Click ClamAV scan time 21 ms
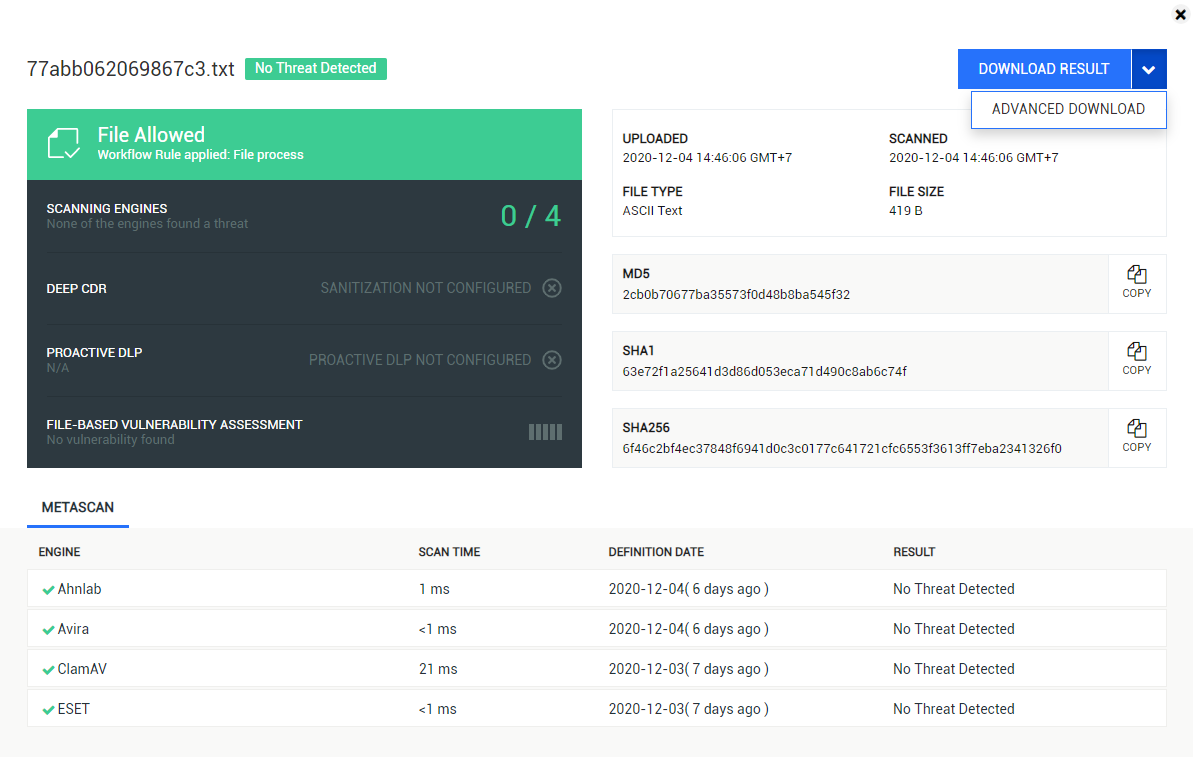This screenshot has height=757, width=1193. (438, 669)
